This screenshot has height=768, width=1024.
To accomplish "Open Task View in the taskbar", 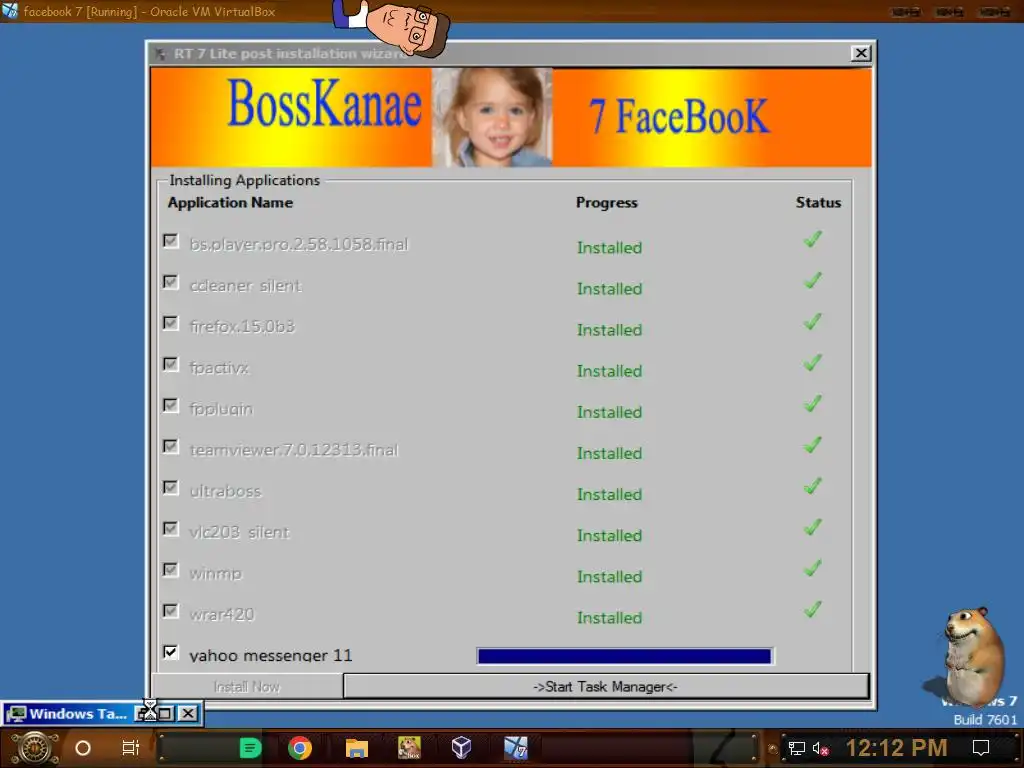I will [x=131, y=748].
